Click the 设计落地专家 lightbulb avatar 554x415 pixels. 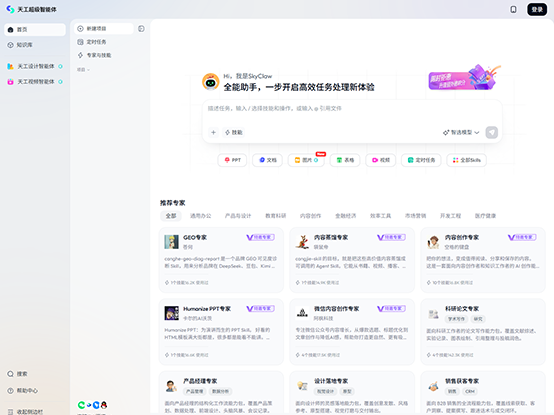tap(302, 386)
